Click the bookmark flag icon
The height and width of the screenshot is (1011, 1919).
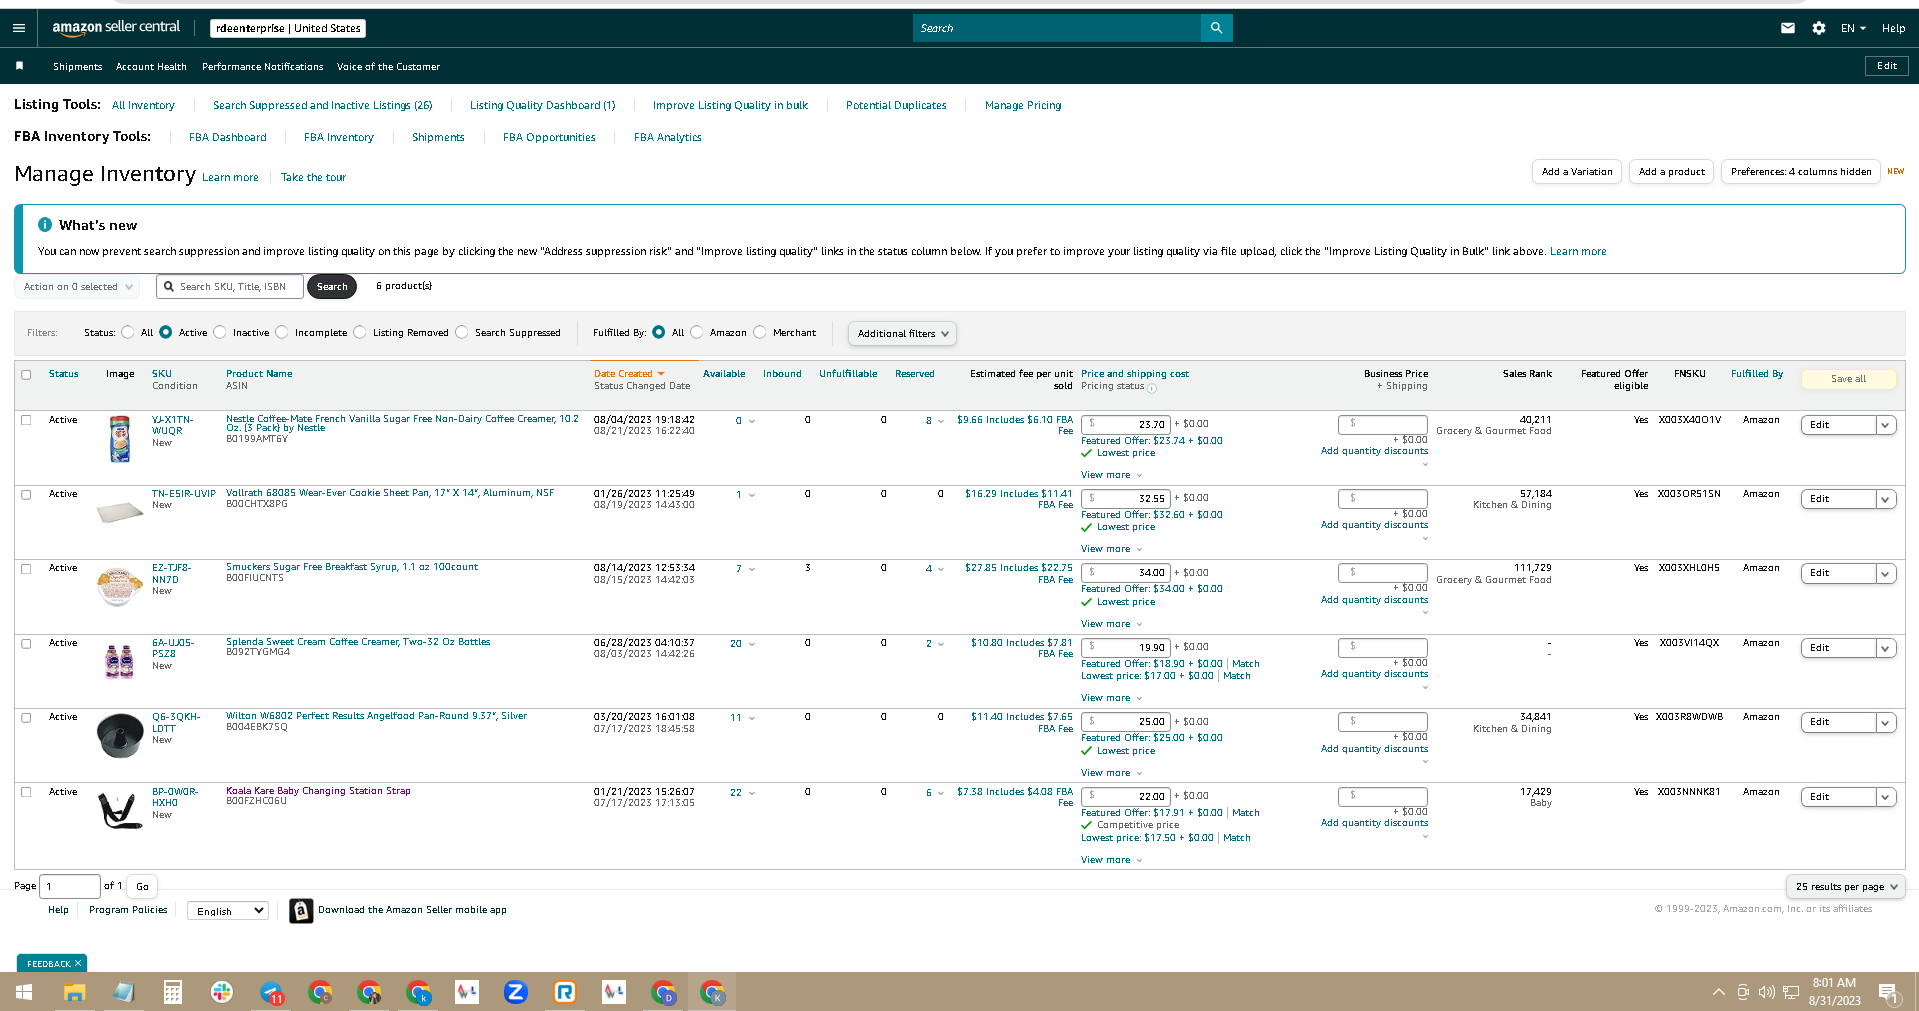(x=19, y=66)
